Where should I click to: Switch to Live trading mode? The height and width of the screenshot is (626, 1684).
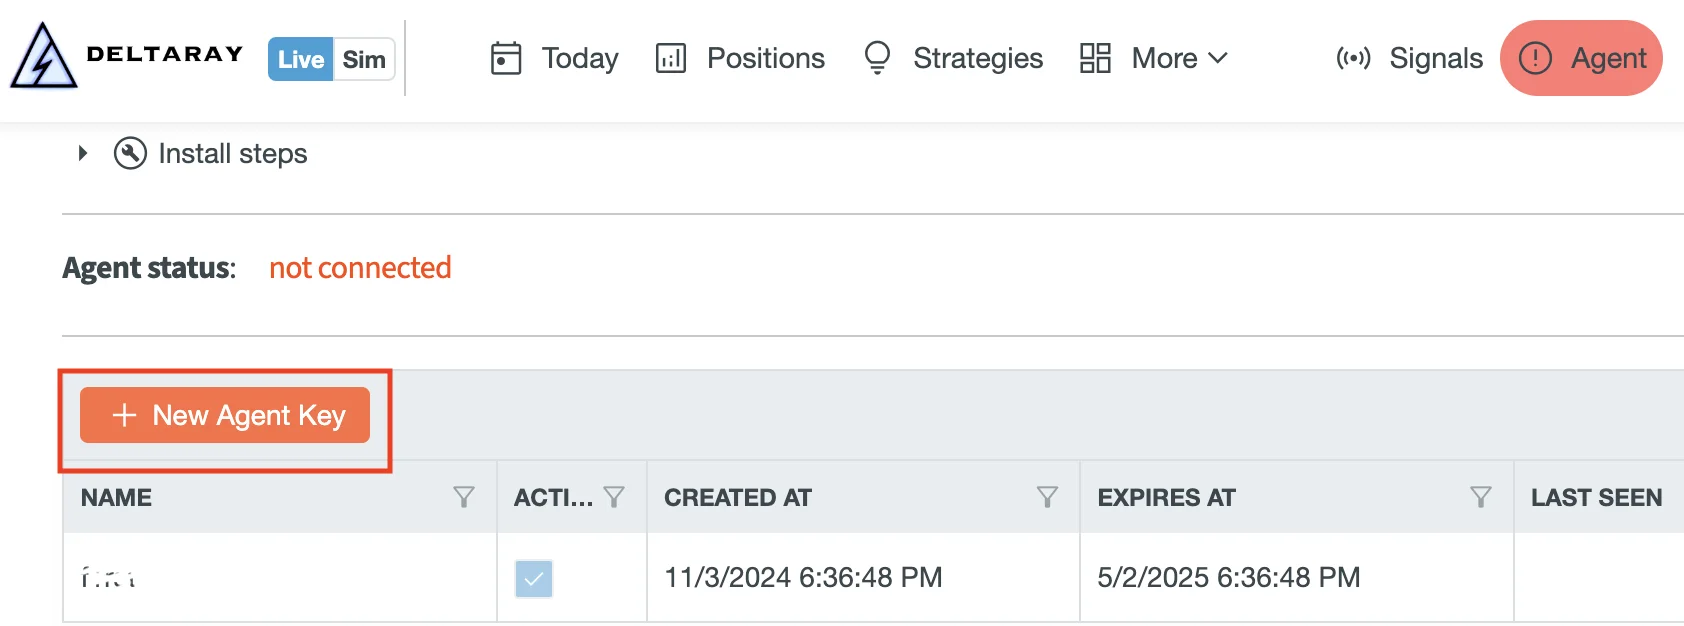pos(300,59)
